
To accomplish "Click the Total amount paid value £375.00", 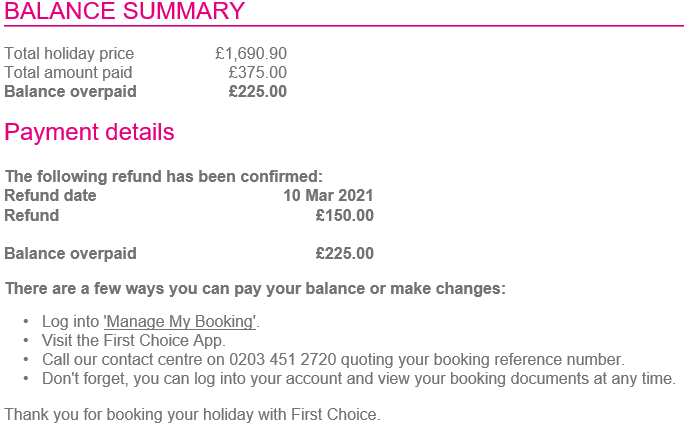I will (x=258, y=73).
